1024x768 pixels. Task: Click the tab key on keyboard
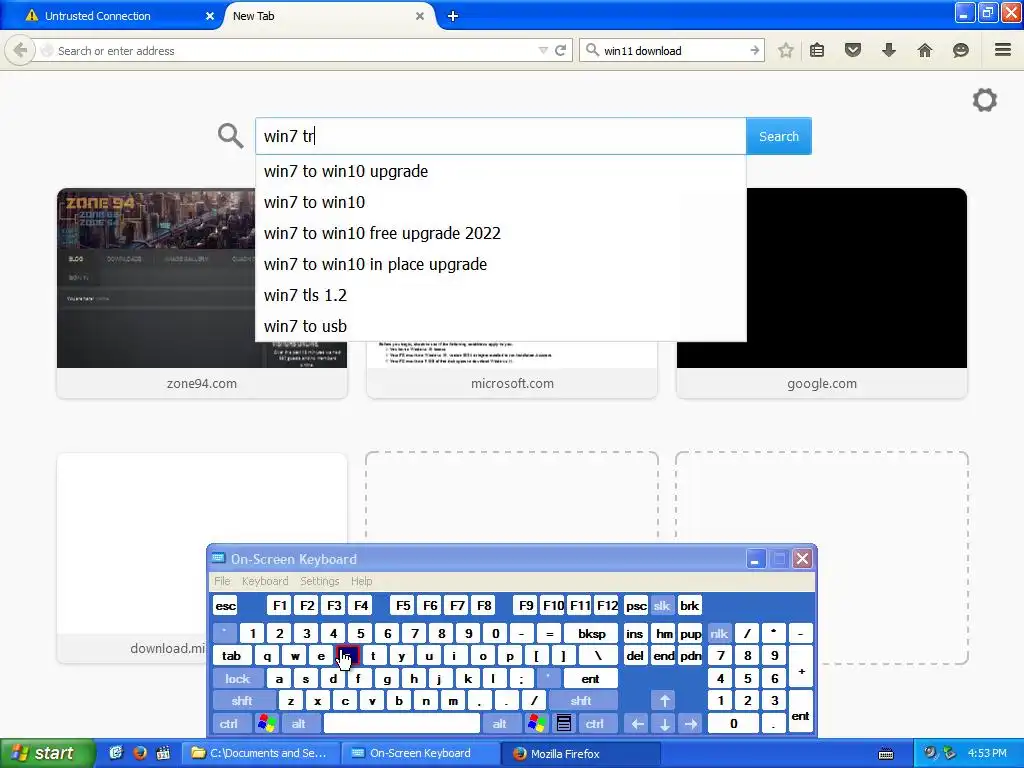coord(231,656)
